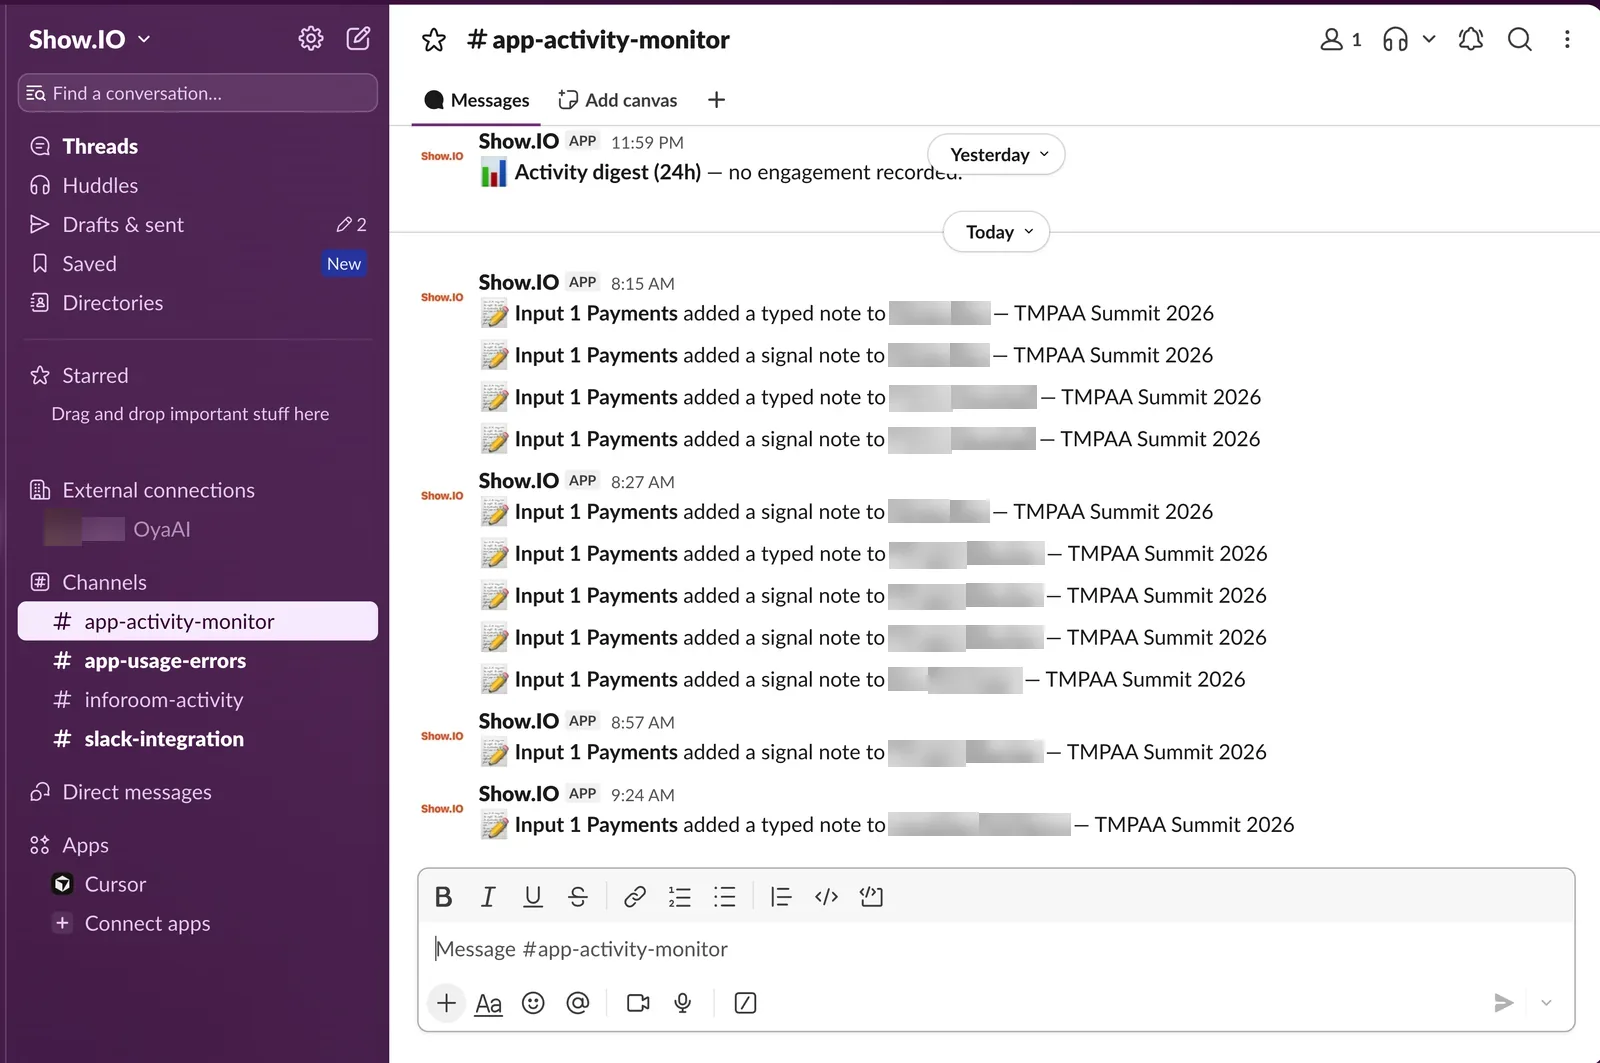1600x1063 pixels.
Task: Open attachments plus button in composer
Action: point(447,1003)
